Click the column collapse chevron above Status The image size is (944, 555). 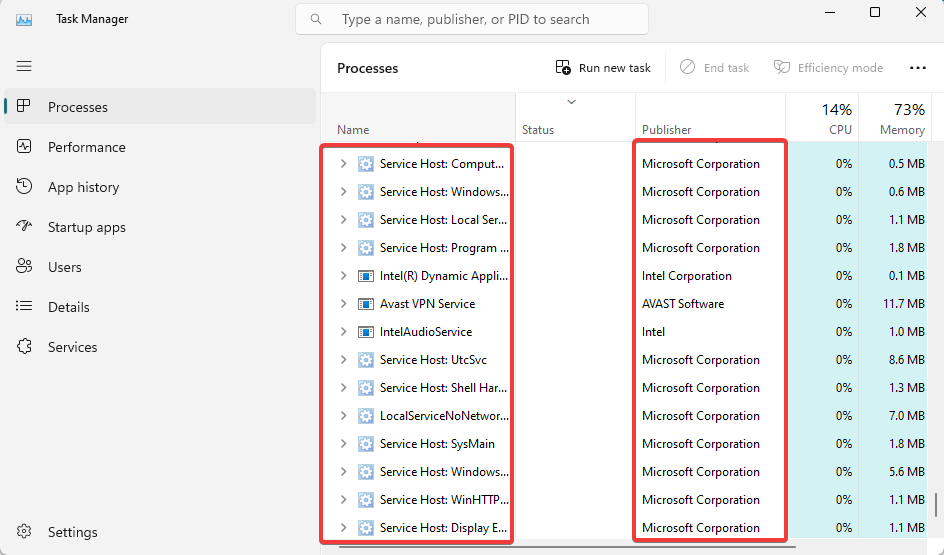pos(572,102)
